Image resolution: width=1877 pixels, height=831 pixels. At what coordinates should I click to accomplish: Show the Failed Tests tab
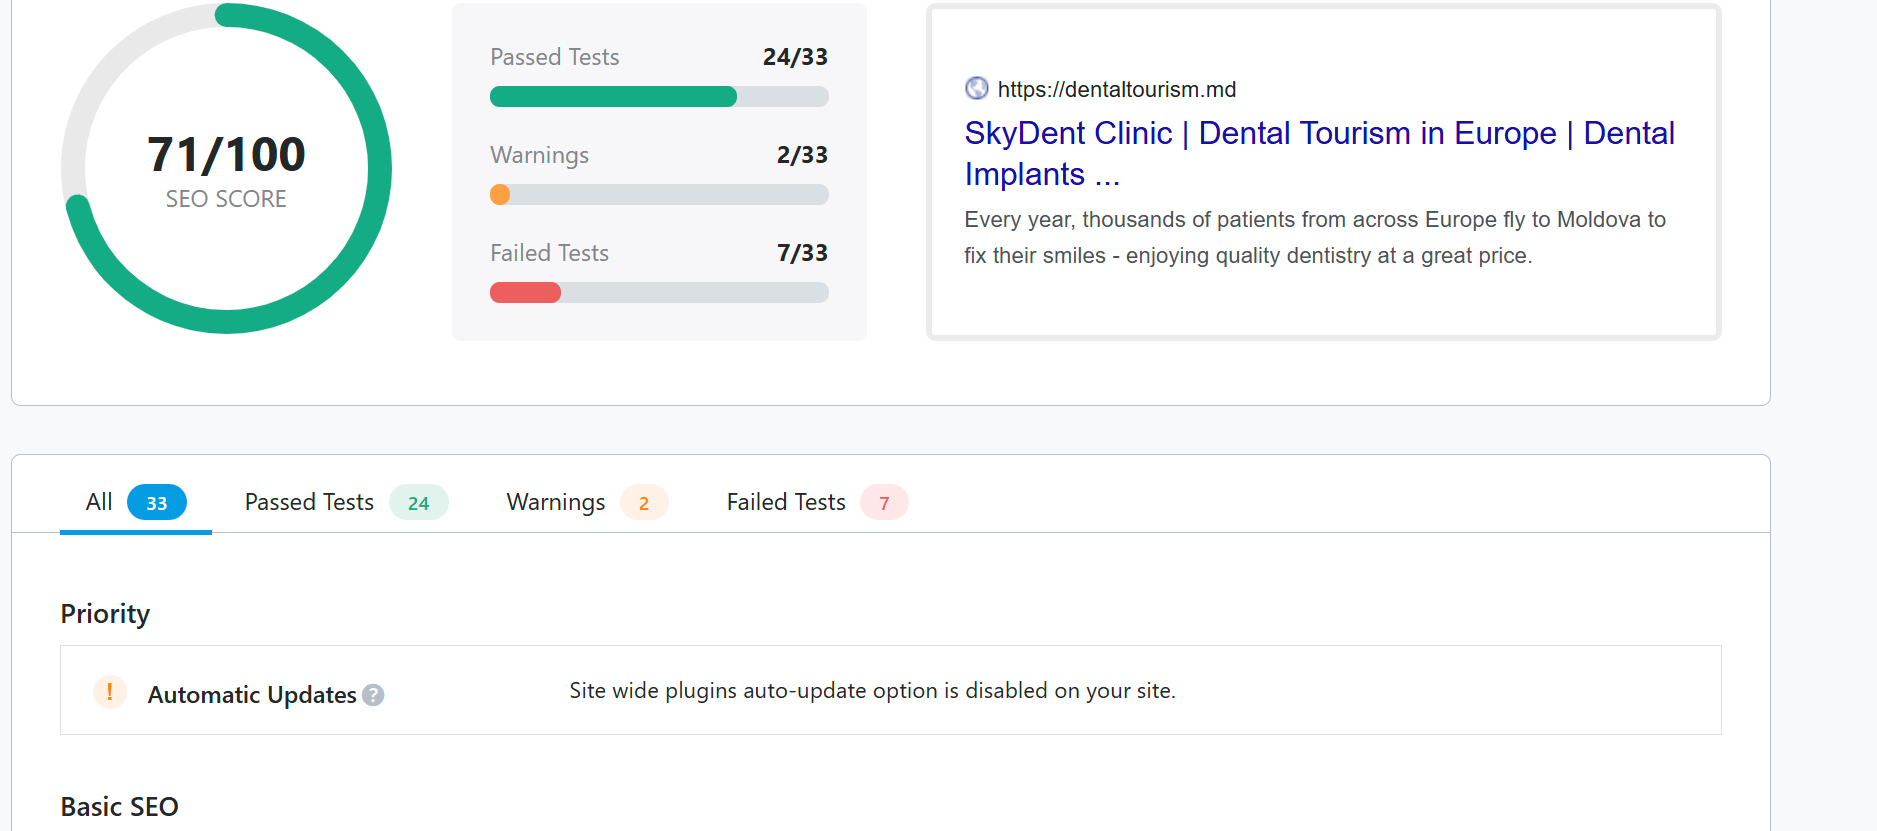(786, 502)
